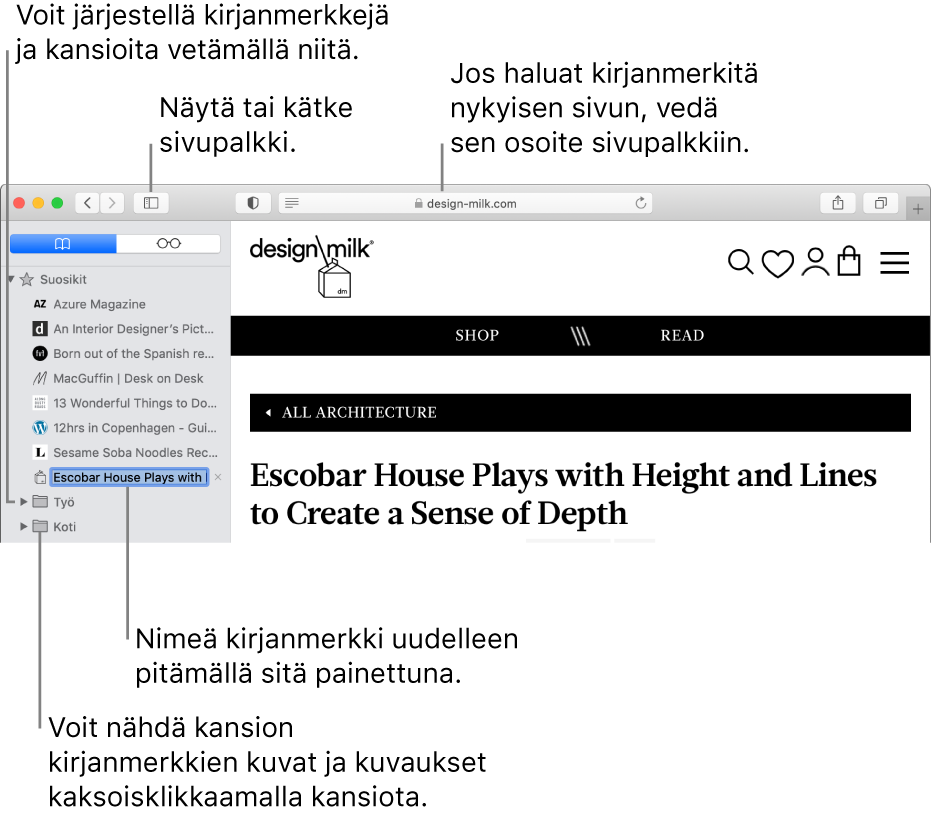Image resolution: width=931 pixels, height=819 pixels.
Task: Reload the page with the refresh icon
Action: [641, 203]
